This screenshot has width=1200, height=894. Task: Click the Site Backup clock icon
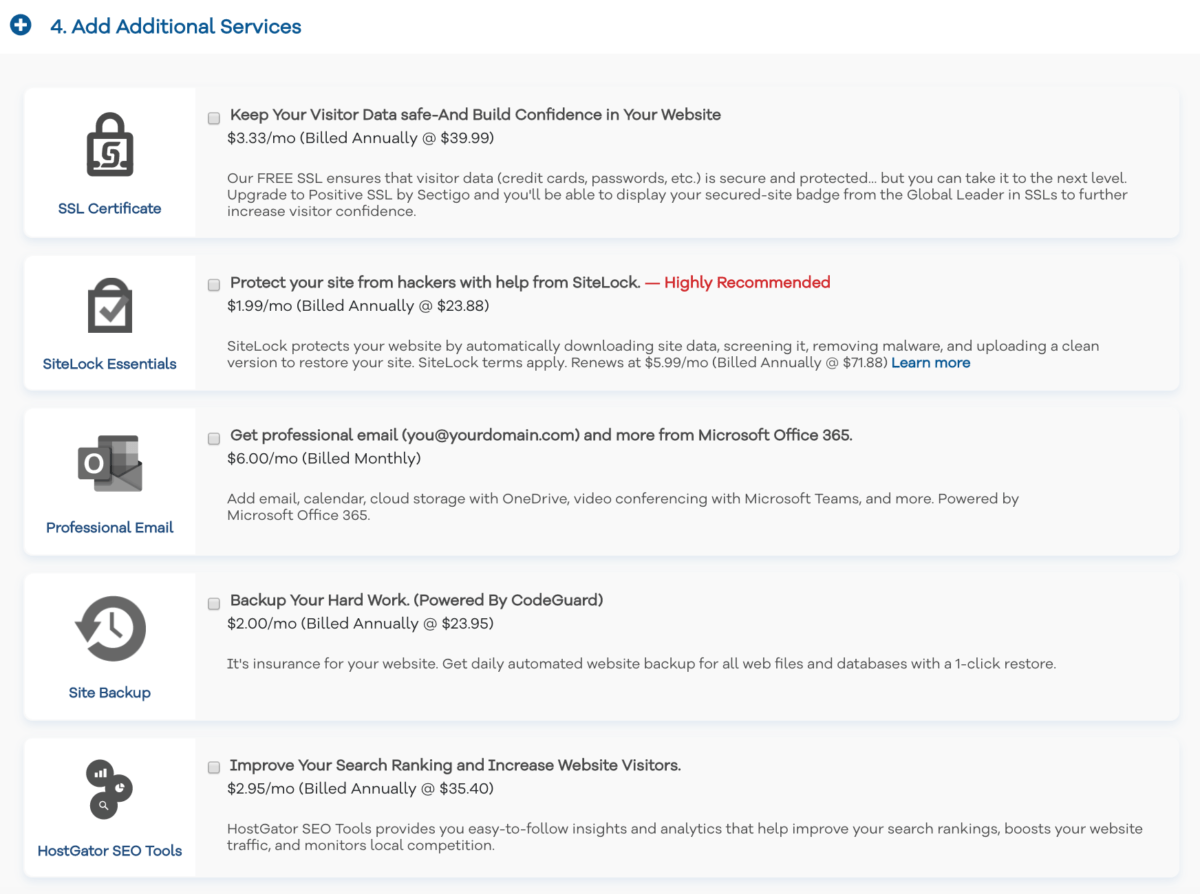tap(110, 628)
